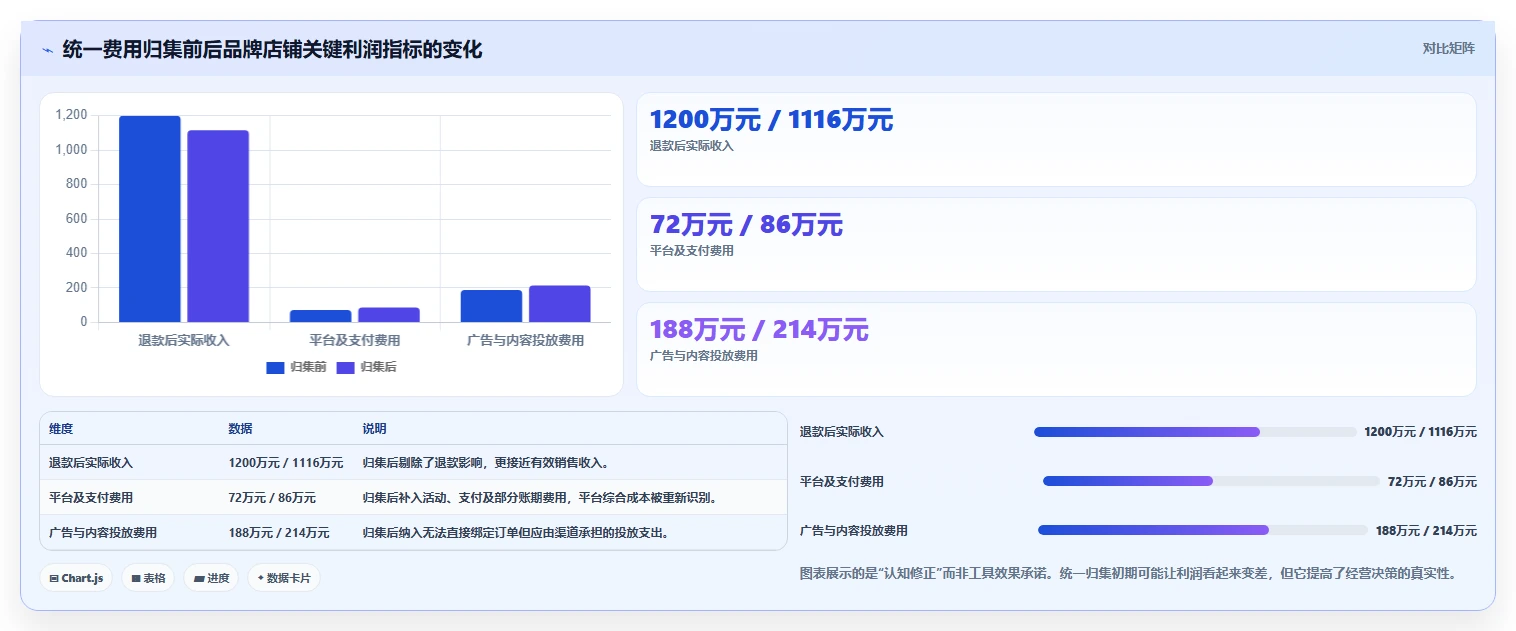Open the 188万元 / 214万元 data card
Viewport: 1516px width, 631px height.
(1056, 349)
